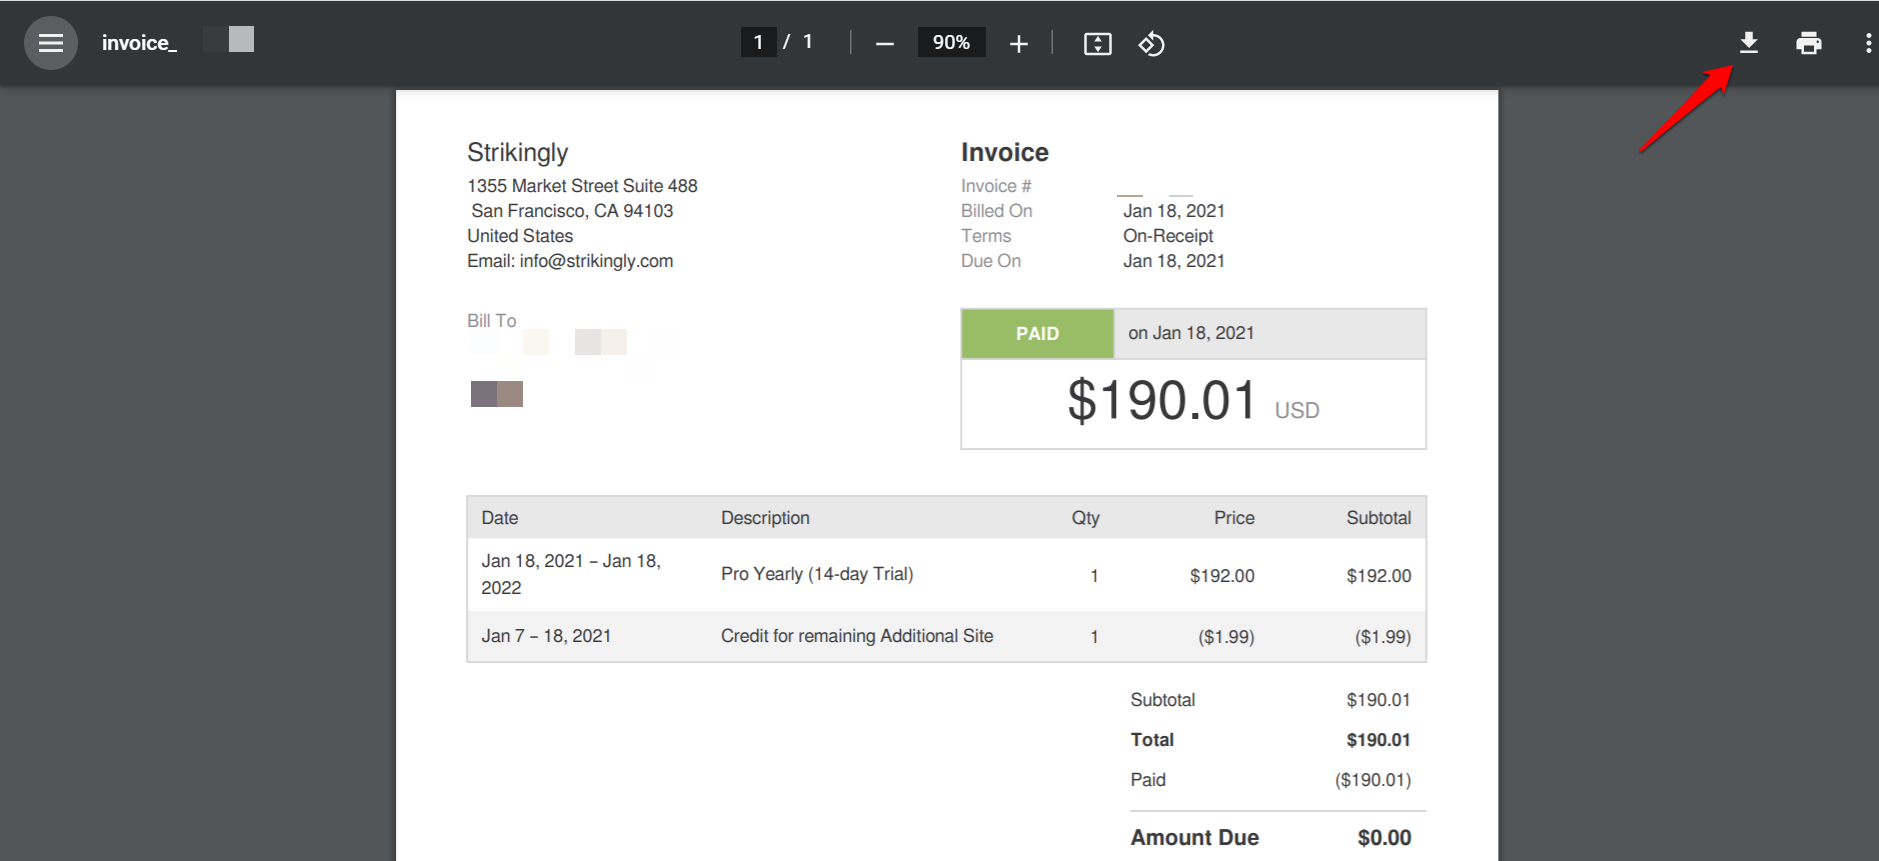Select the ($1.99) price cell
The image size is (1879, 861).
click(1226, 637)
